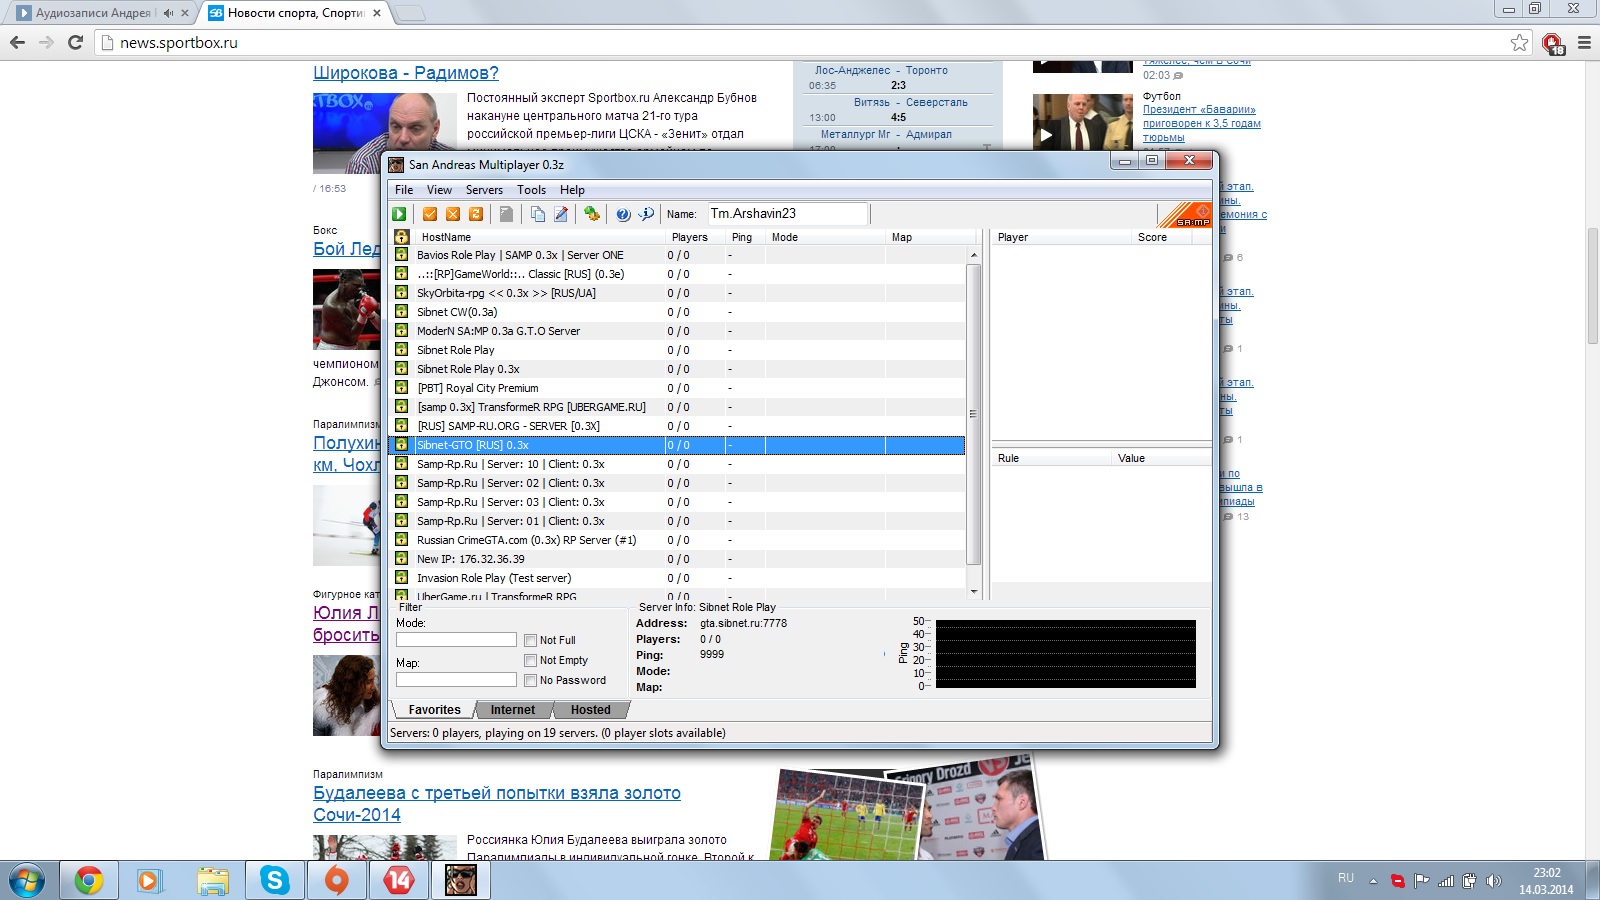The height and width of the screenshot is (900, 1600).
Task: Open the Servers menu
Action: (x=484, y=190)
